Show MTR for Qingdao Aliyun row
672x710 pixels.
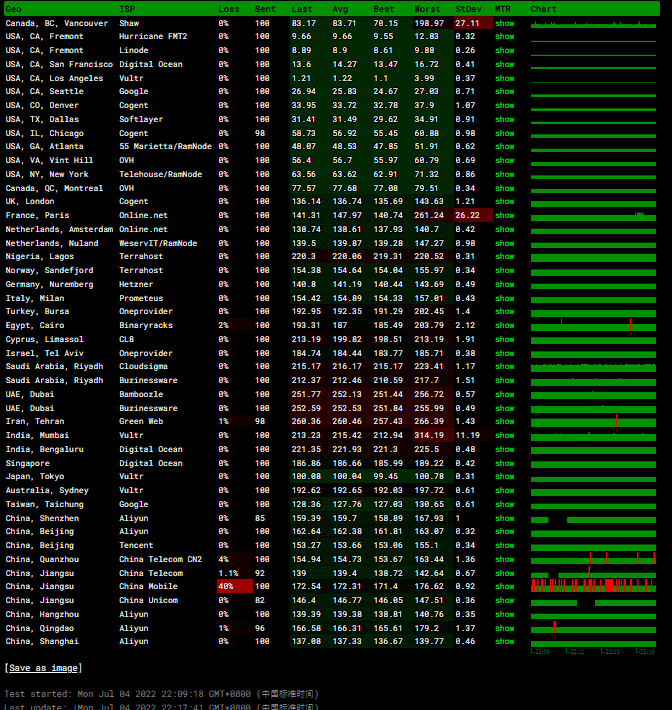[x=504, y=628]
